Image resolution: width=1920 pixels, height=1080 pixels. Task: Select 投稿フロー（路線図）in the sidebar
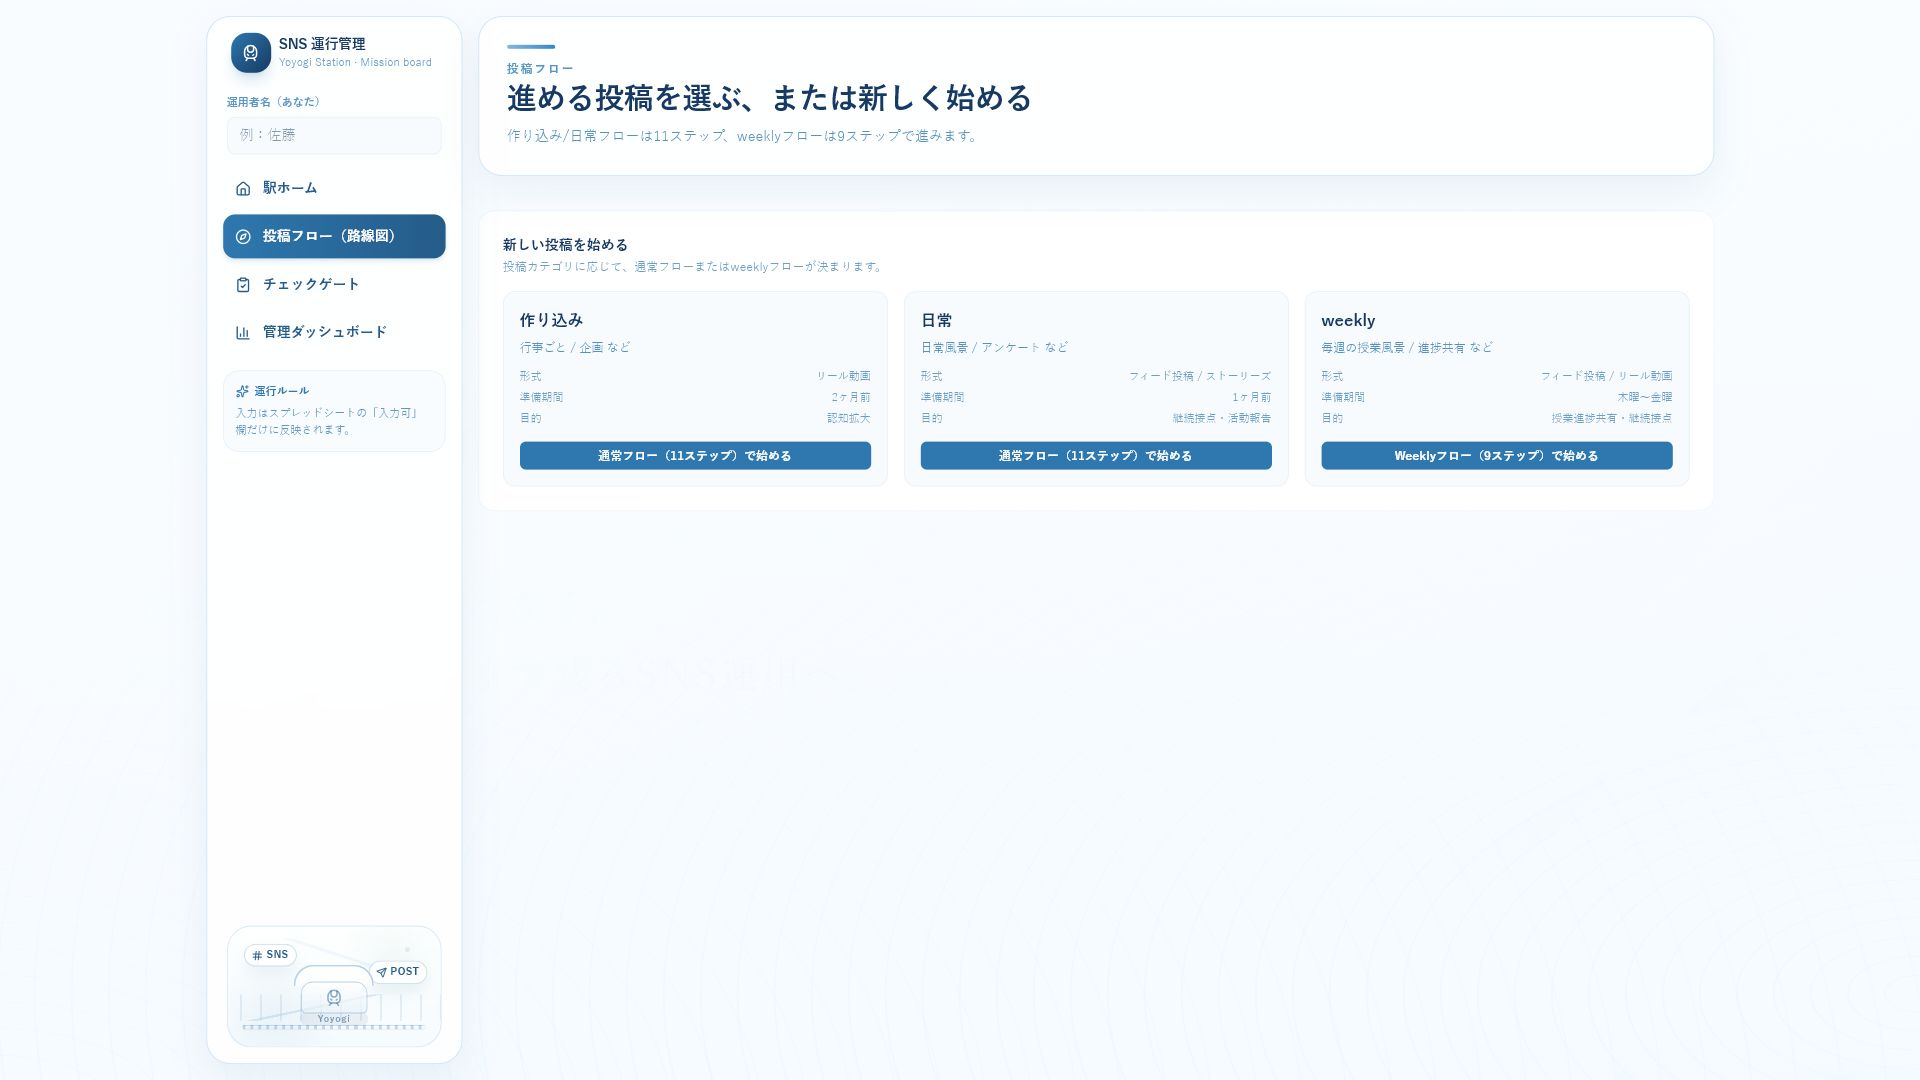334,237
